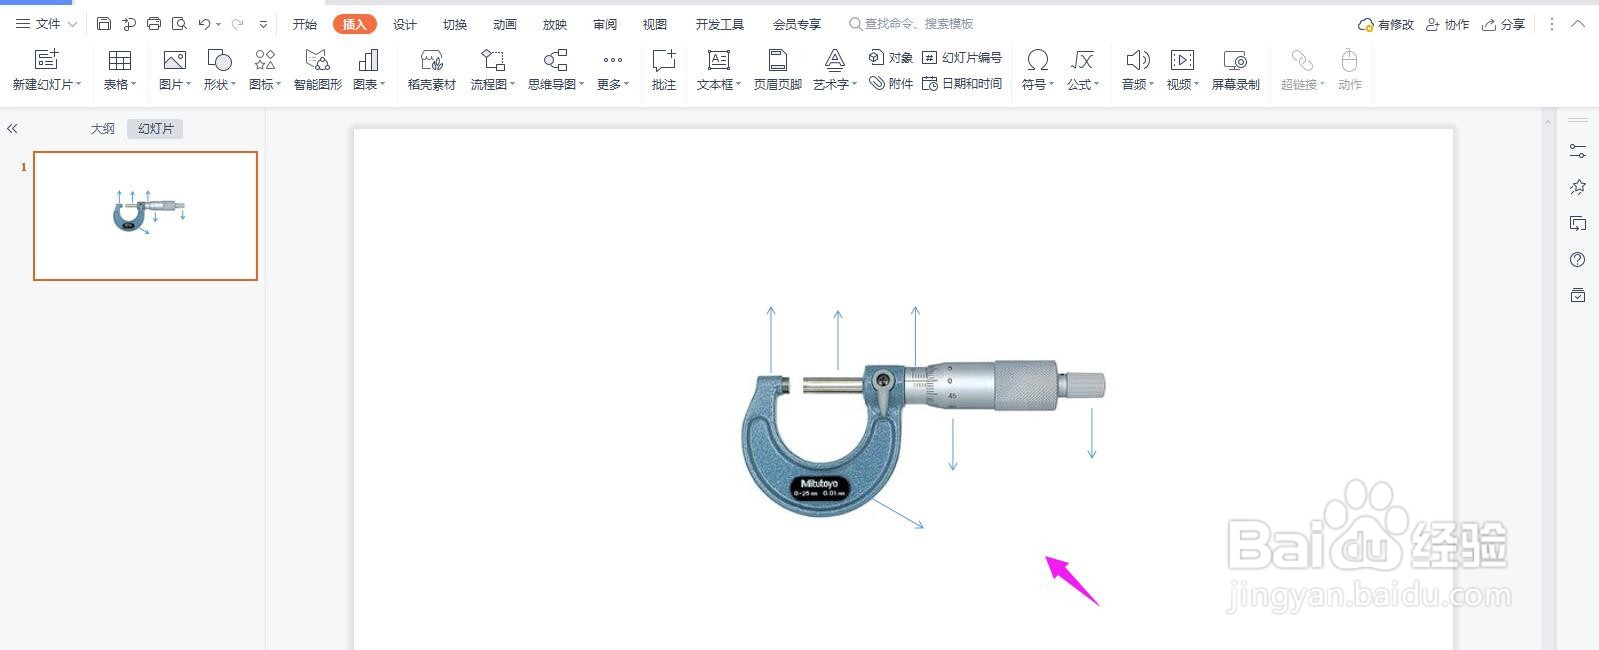Screen dimensions: 1599x650
Task: Click the Save icon in quick toolbar
Action: tap(104, 24)
